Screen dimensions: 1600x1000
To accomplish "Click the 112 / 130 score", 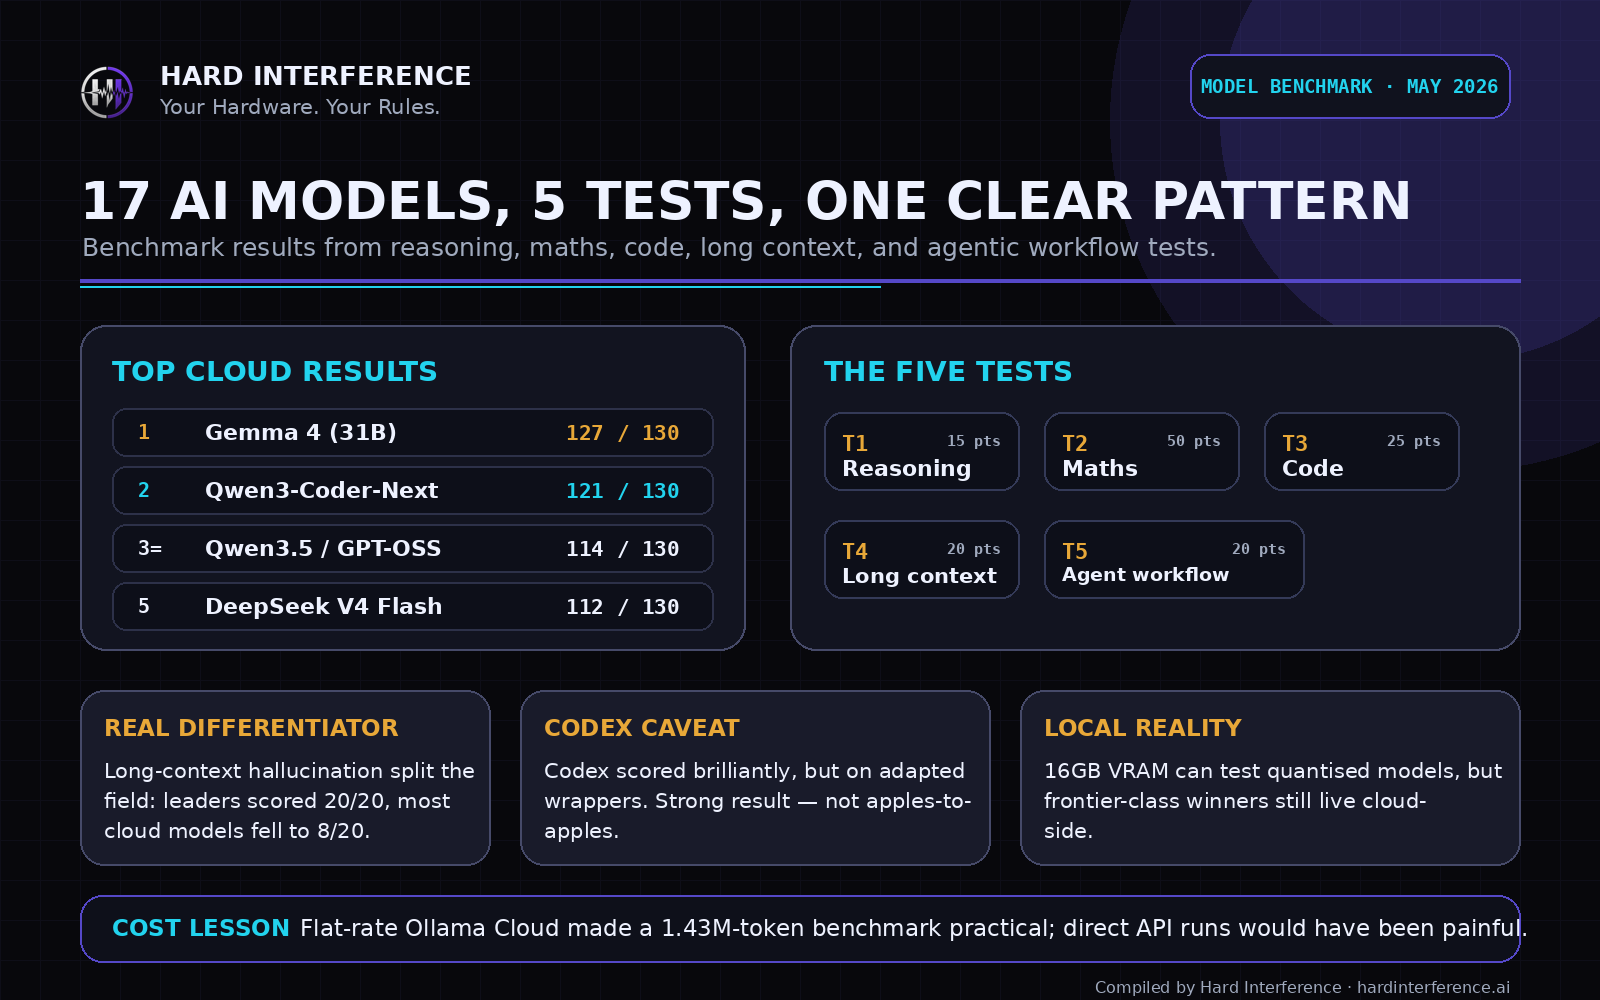I will 622,607.
